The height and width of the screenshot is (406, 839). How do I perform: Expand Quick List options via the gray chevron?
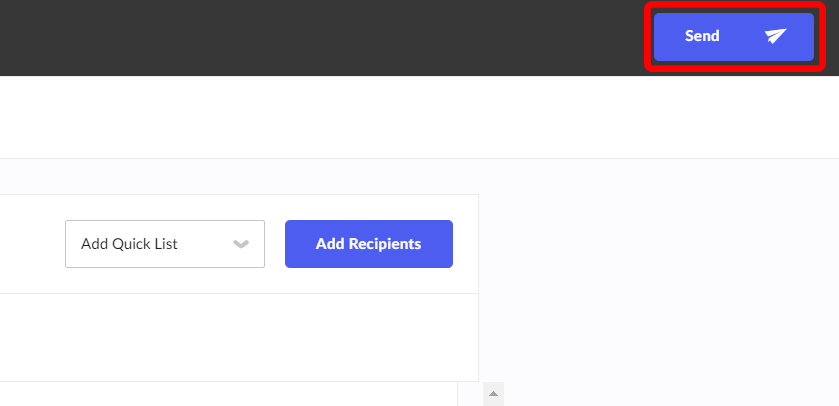click(241, 244)
